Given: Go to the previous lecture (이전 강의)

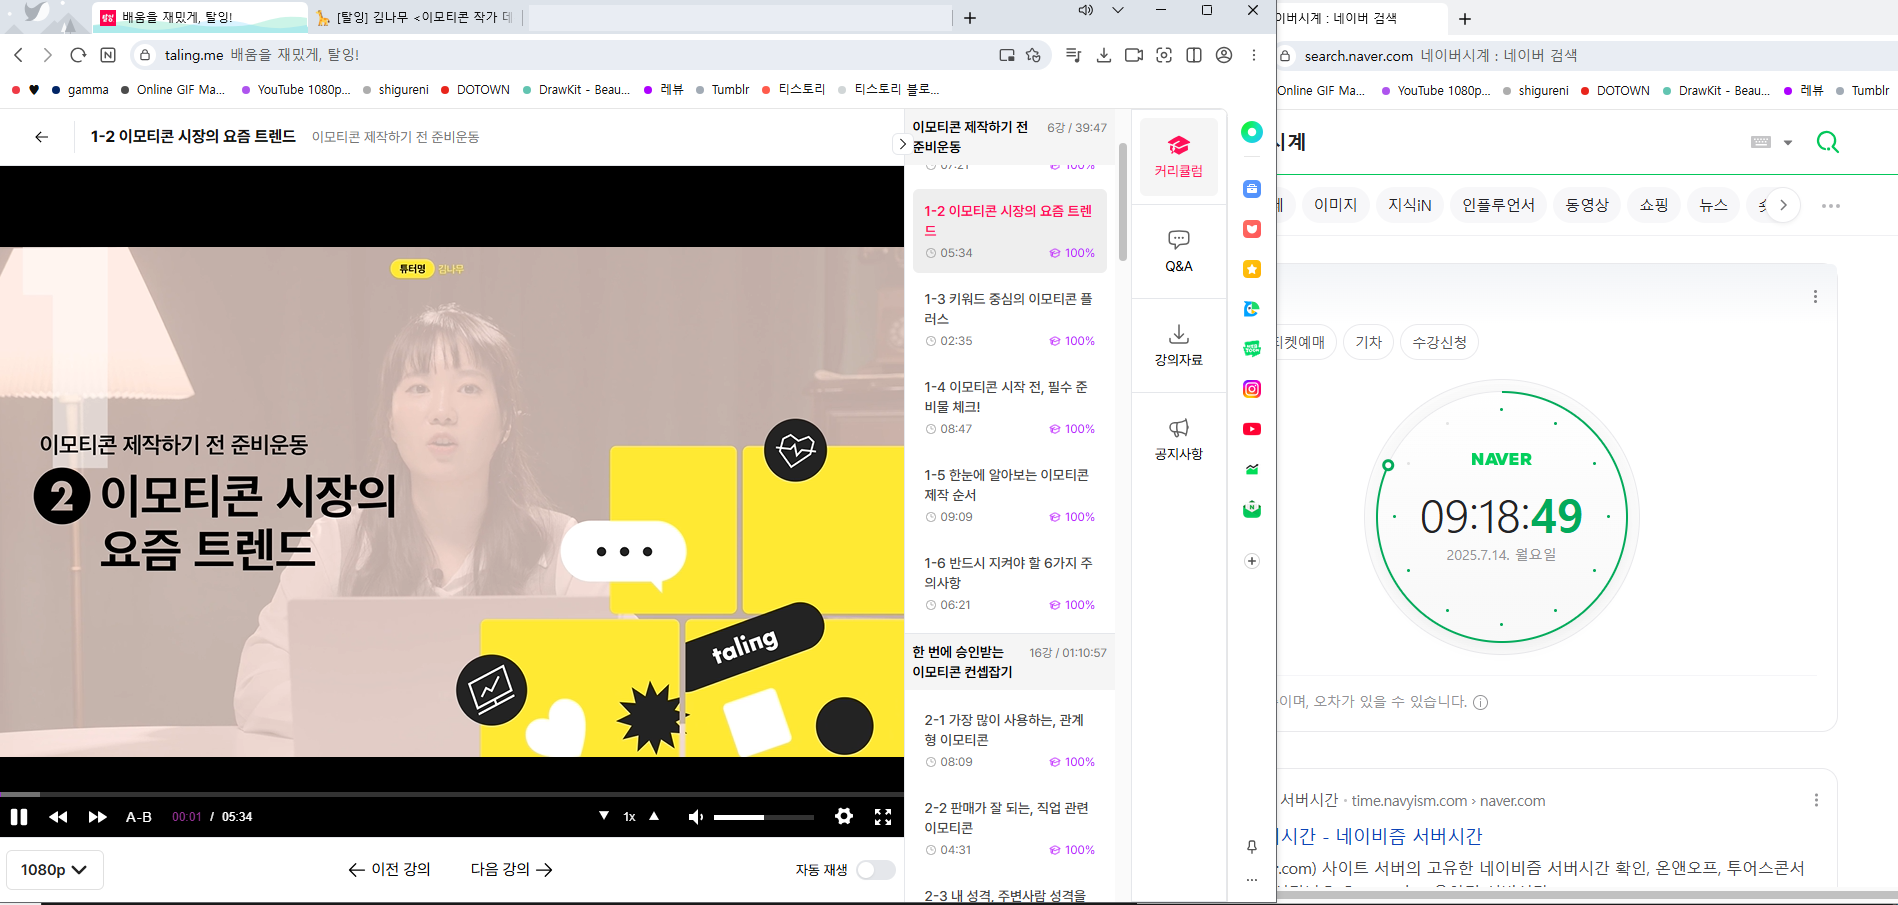Looking at the screenshot, I should click(389, 869).
